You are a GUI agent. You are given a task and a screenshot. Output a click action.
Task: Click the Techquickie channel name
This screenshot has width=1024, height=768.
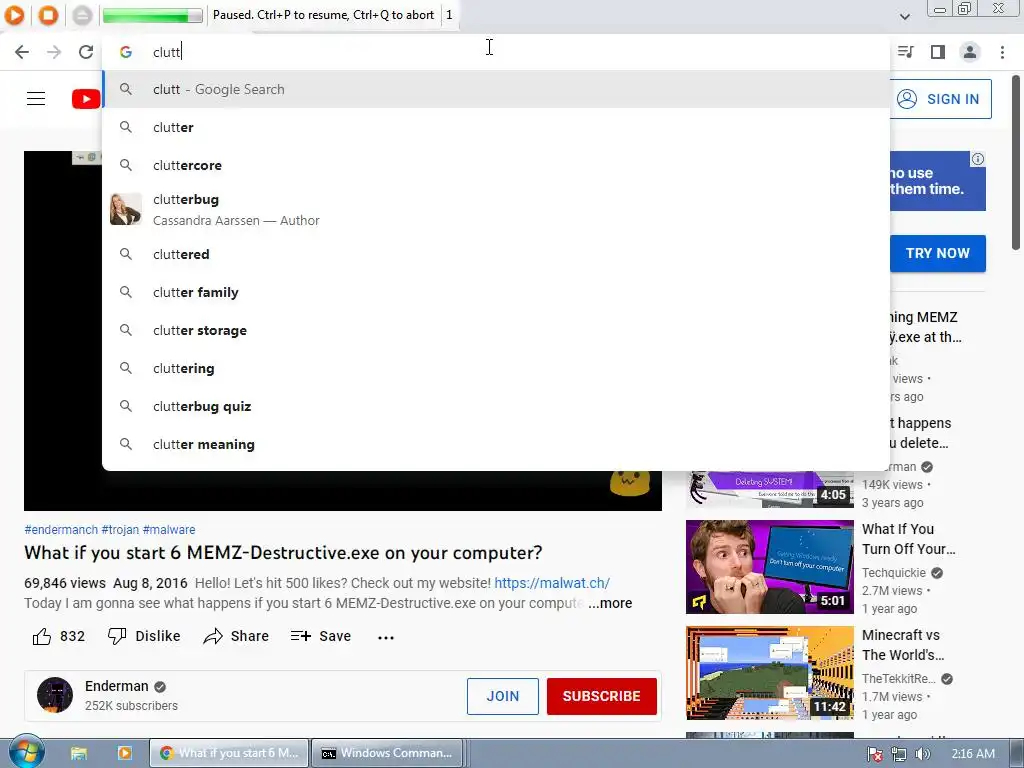894,573
